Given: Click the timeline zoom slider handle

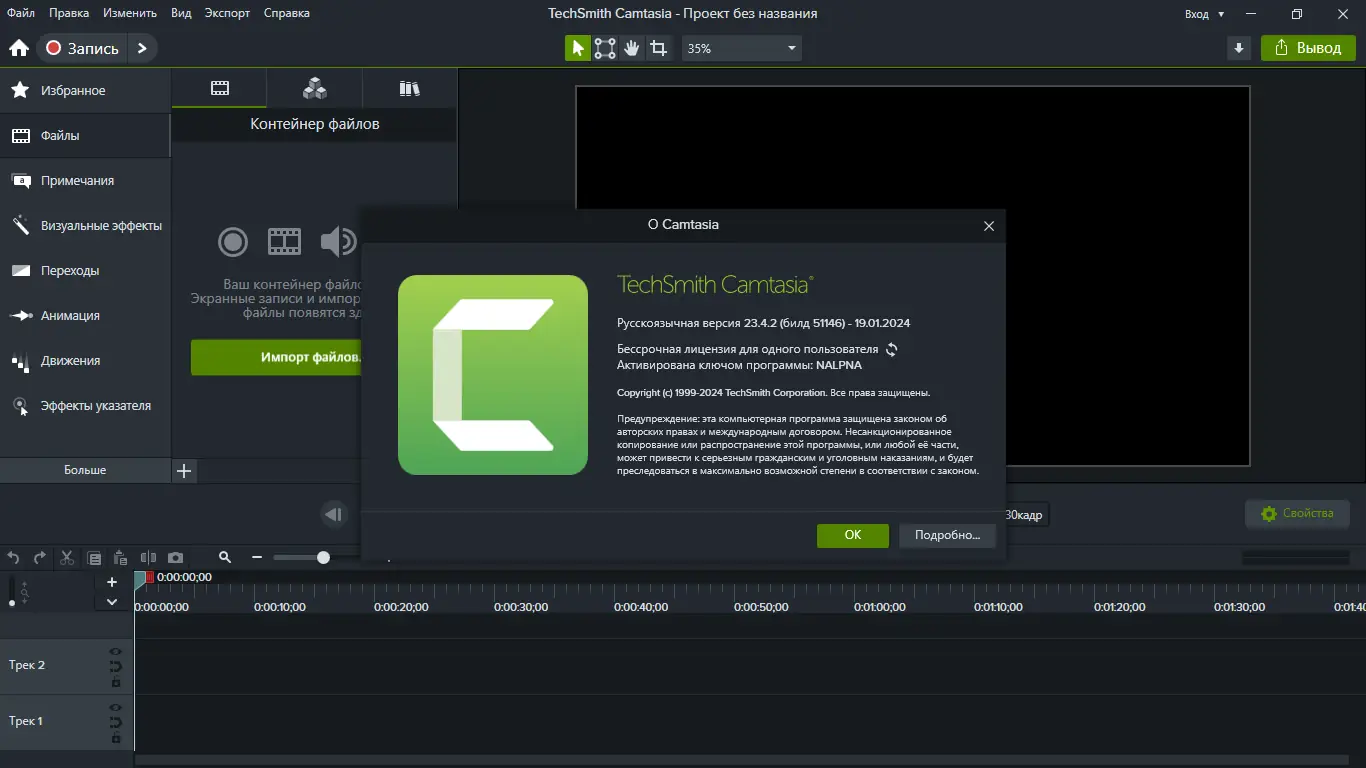Looking at the screenshot, I should (323, 558).
